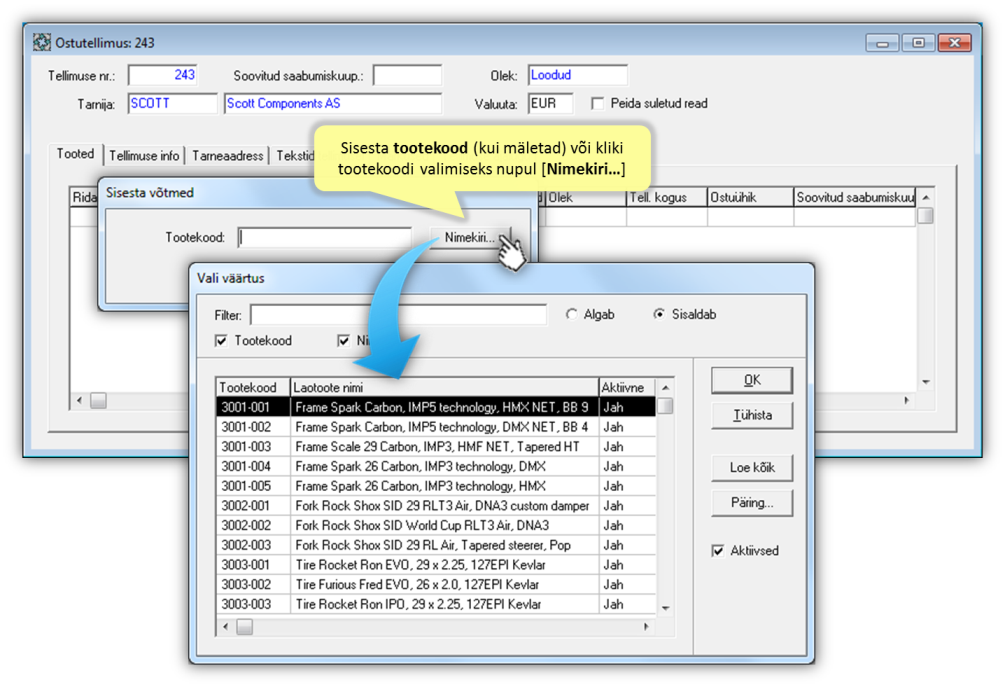Select the Algab radio option
Image resolution: width=1005 pixels, height=687 pixels.
(572, 314)
